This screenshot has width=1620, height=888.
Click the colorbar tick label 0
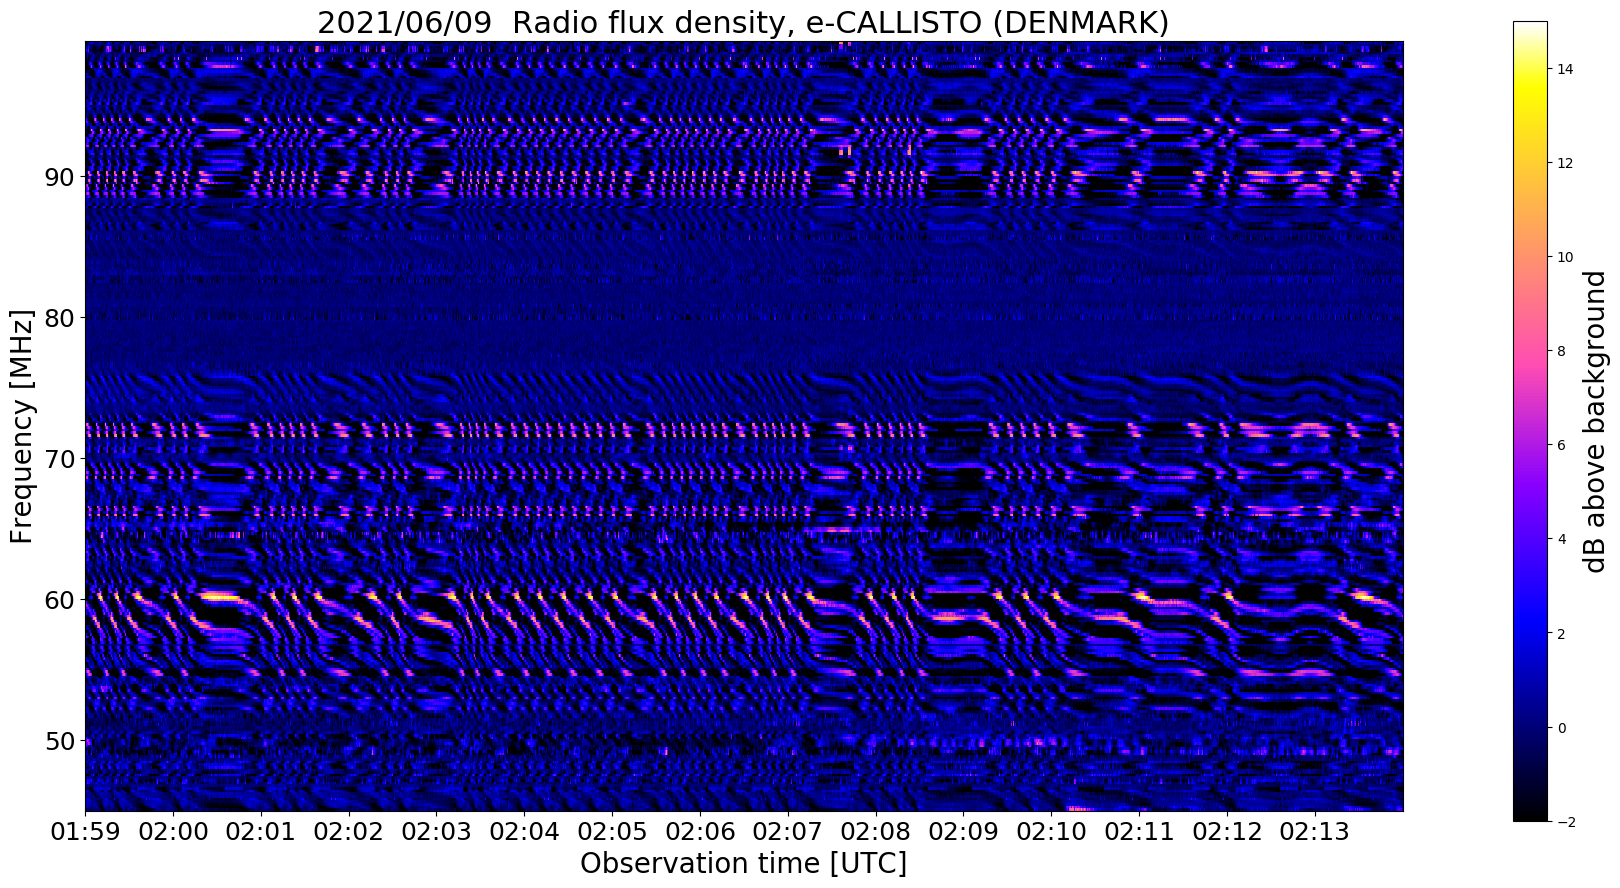1560,728
